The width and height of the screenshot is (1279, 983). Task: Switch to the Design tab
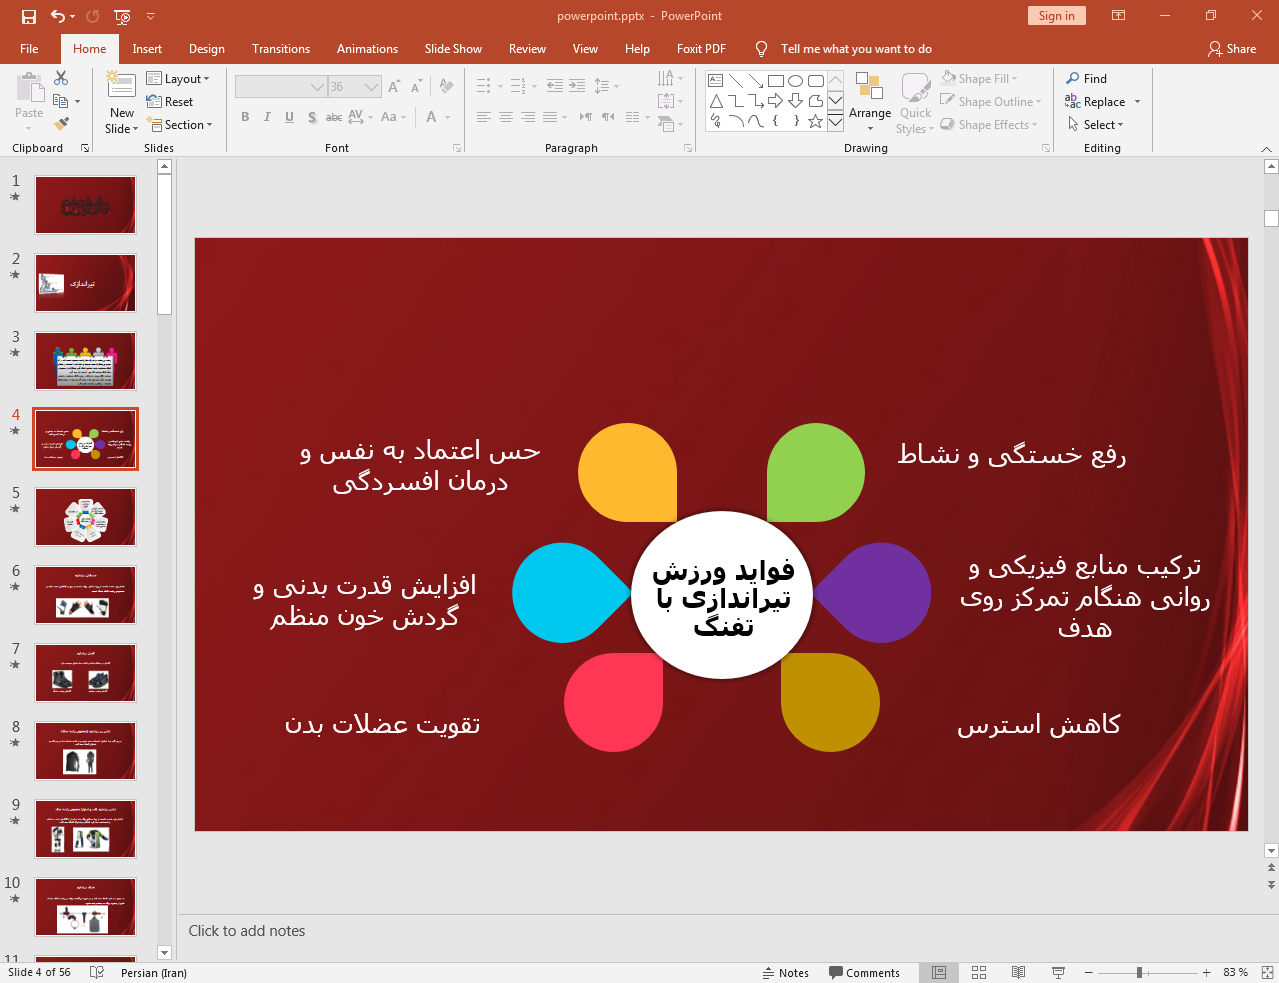[x=206, y=49]
